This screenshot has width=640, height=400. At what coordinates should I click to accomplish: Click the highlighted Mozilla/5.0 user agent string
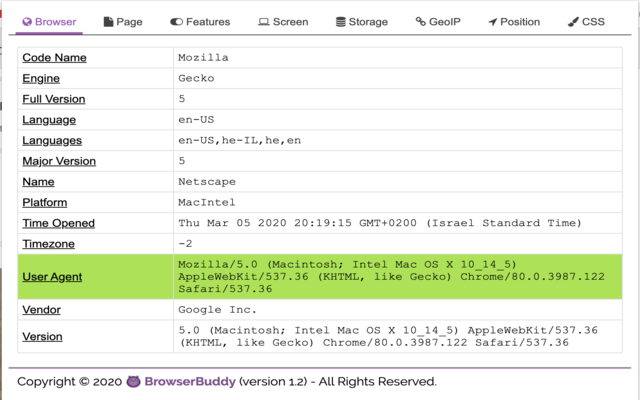pyautogui.click(x=391, y=277)
